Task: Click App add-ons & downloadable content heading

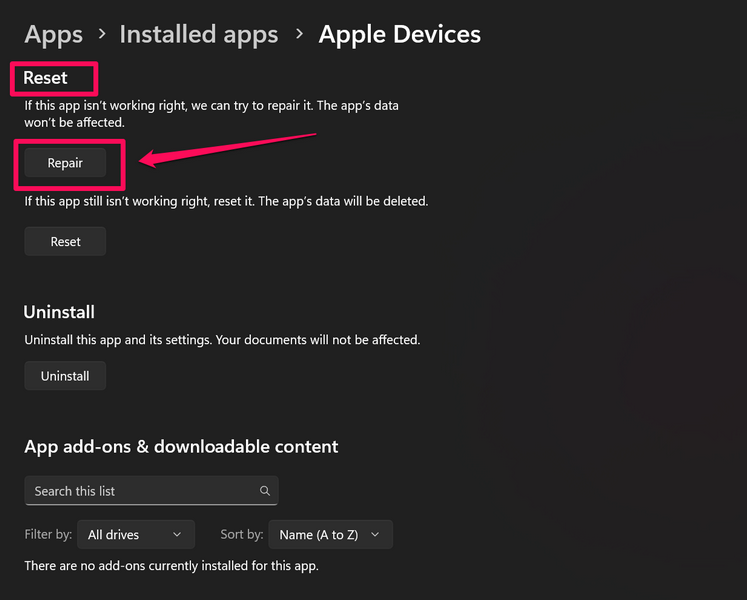Action: point(181,446)
